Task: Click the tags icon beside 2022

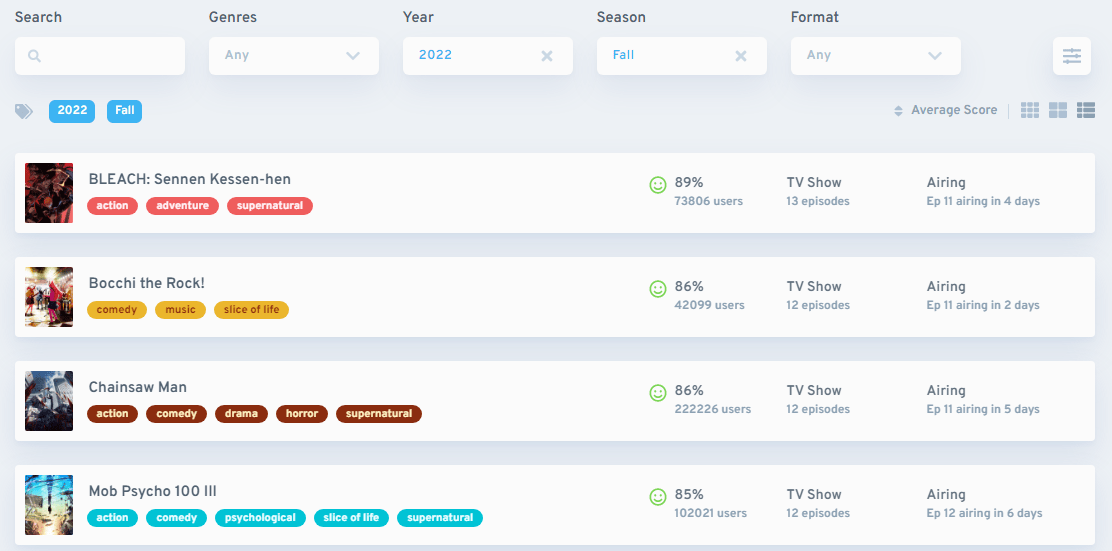Action: coord(24,111)
